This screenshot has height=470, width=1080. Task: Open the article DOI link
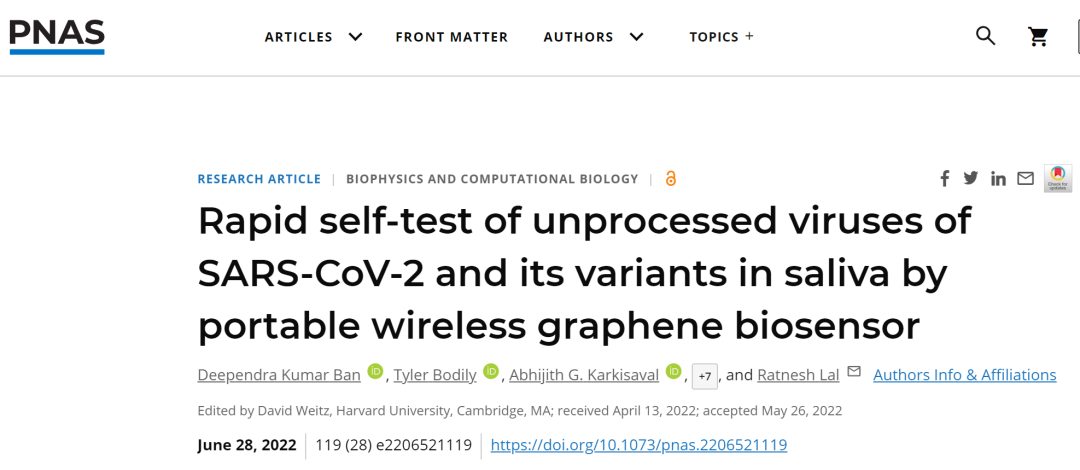click(638, 445)
